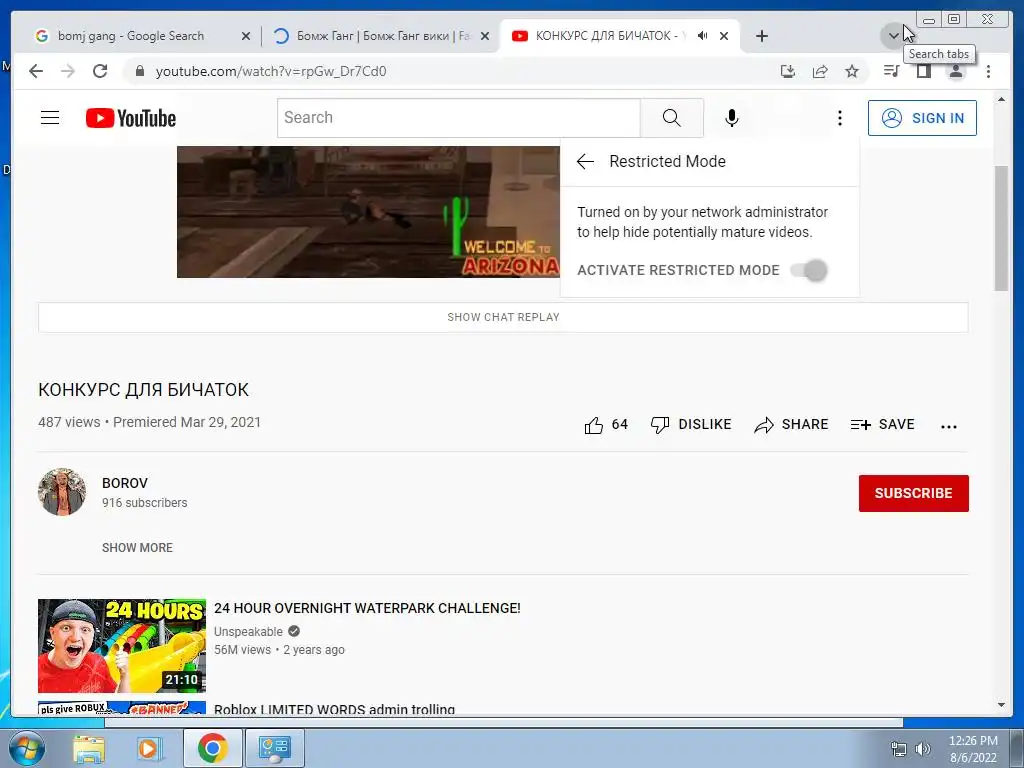Click the network icon in system tray
Image resolution: width=1024 pixels, height=768 pixels.
(x=899, y=748)
